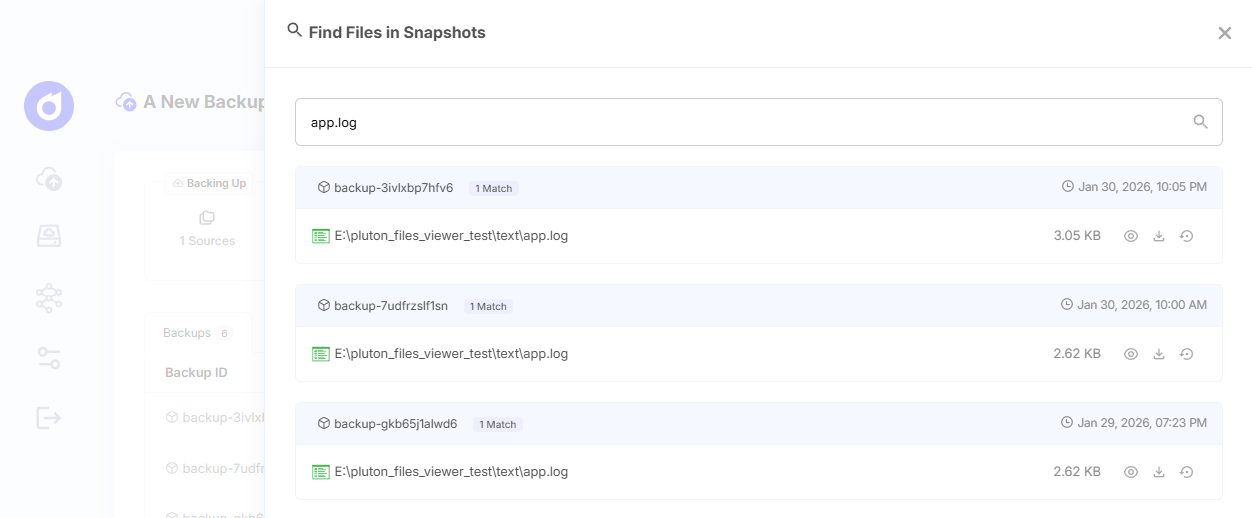Screen dimensions: 1252x518
Task: Click the file icon of app.log in backup-3ivlxbp7hfv6
Action: coord(321,236)
